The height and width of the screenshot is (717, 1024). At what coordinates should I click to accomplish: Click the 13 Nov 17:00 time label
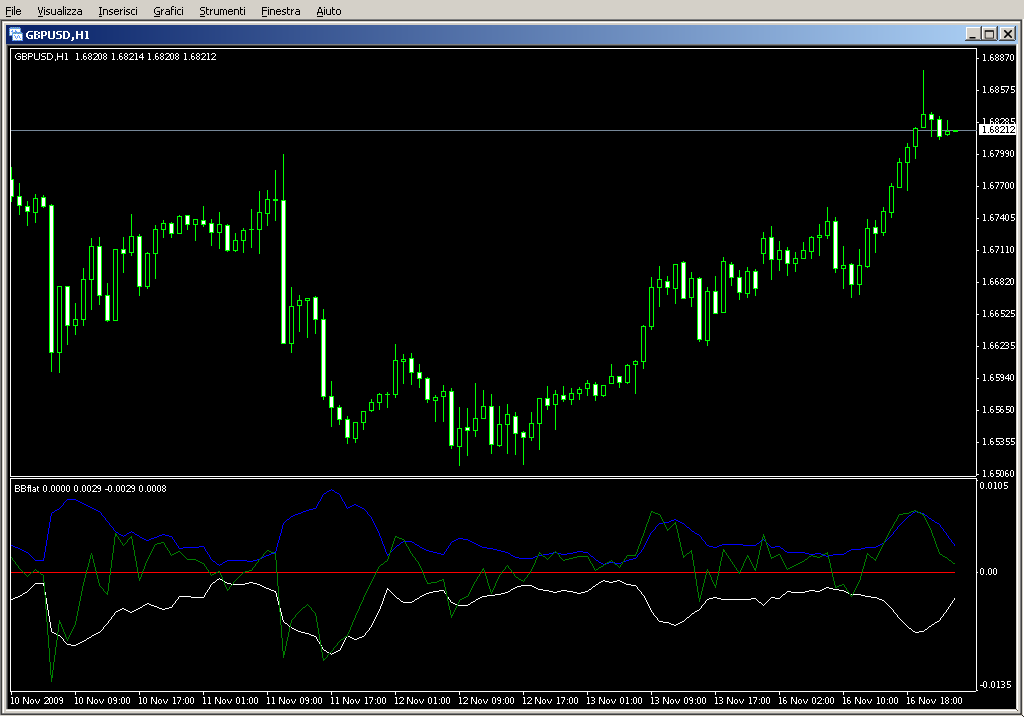pos(743,701)
